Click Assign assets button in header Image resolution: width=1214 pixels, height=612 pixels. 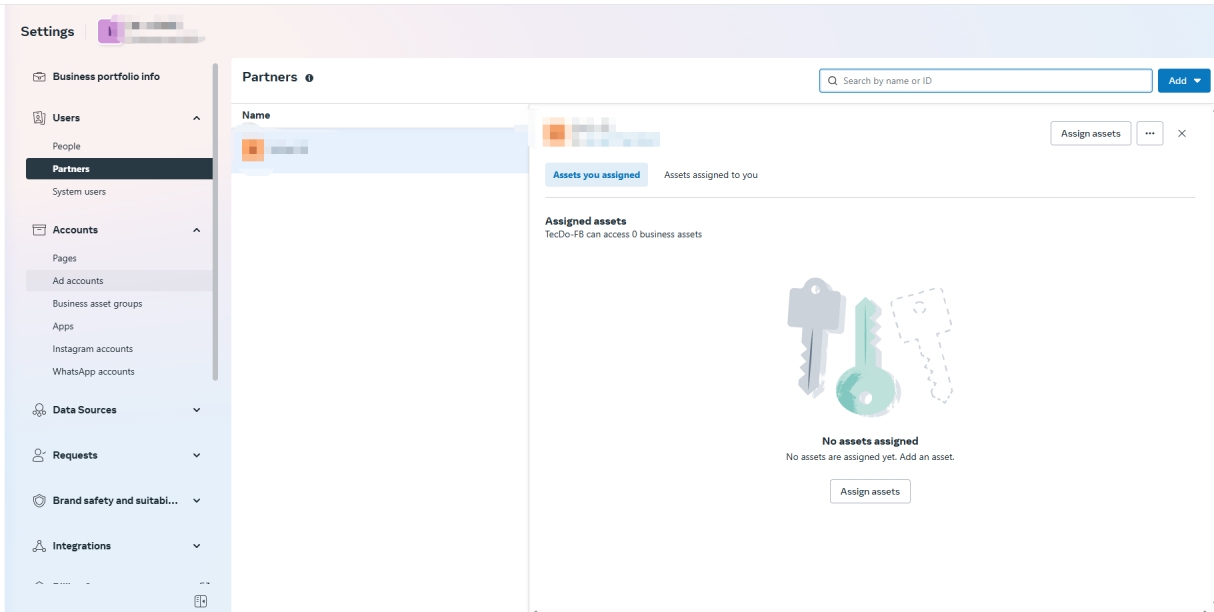(x=1090, y=133)
